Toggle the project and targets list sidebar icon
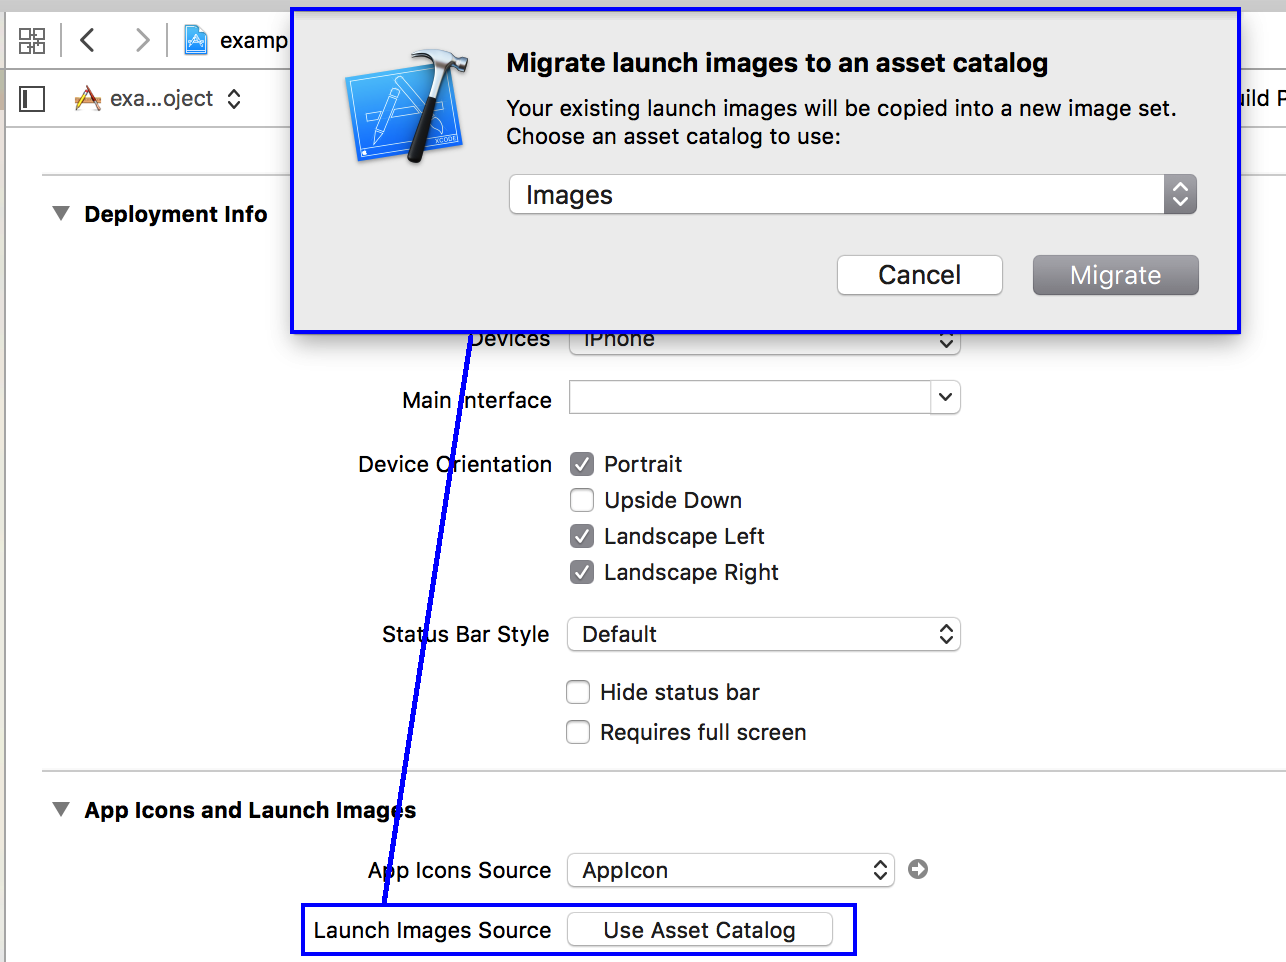This screenshot has height=962, width=1286. pyautogui.click(x=32, y=99)
